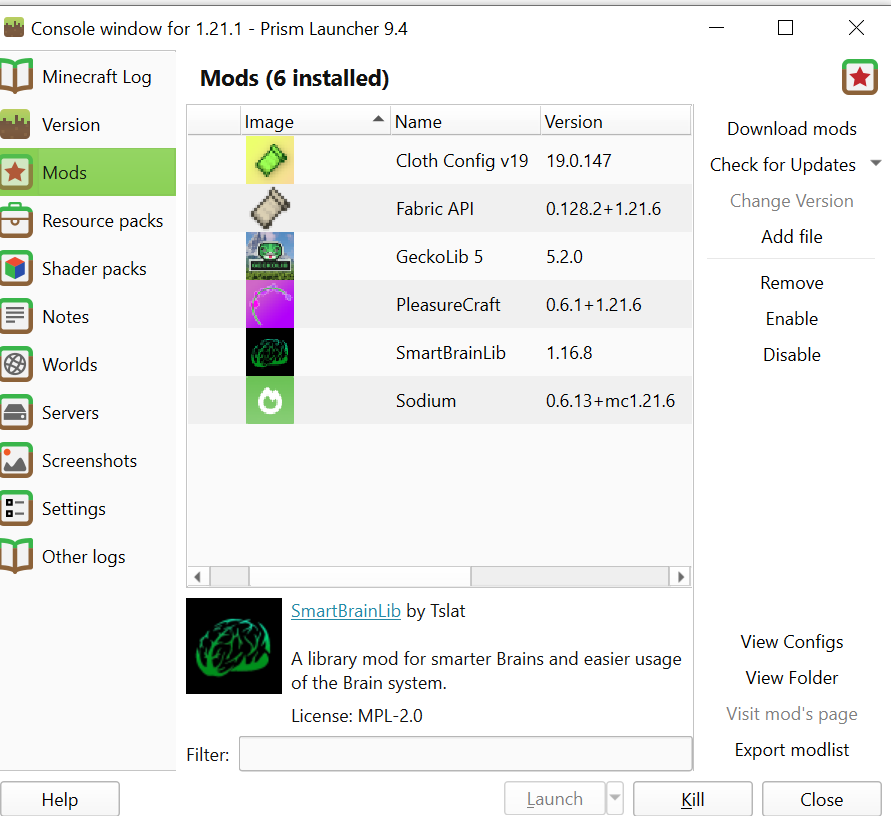Viewport: 891px width, 816px height.
Task: Click the Disable button
Action: [x=792, y=355]
